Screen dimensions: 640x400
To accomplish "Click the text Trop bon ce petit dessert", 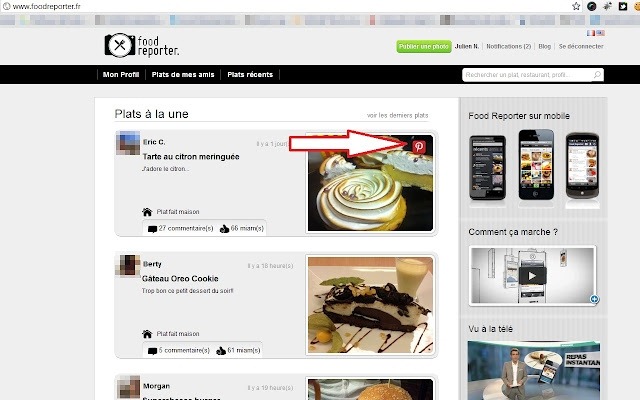I will (x=187, y=291).
